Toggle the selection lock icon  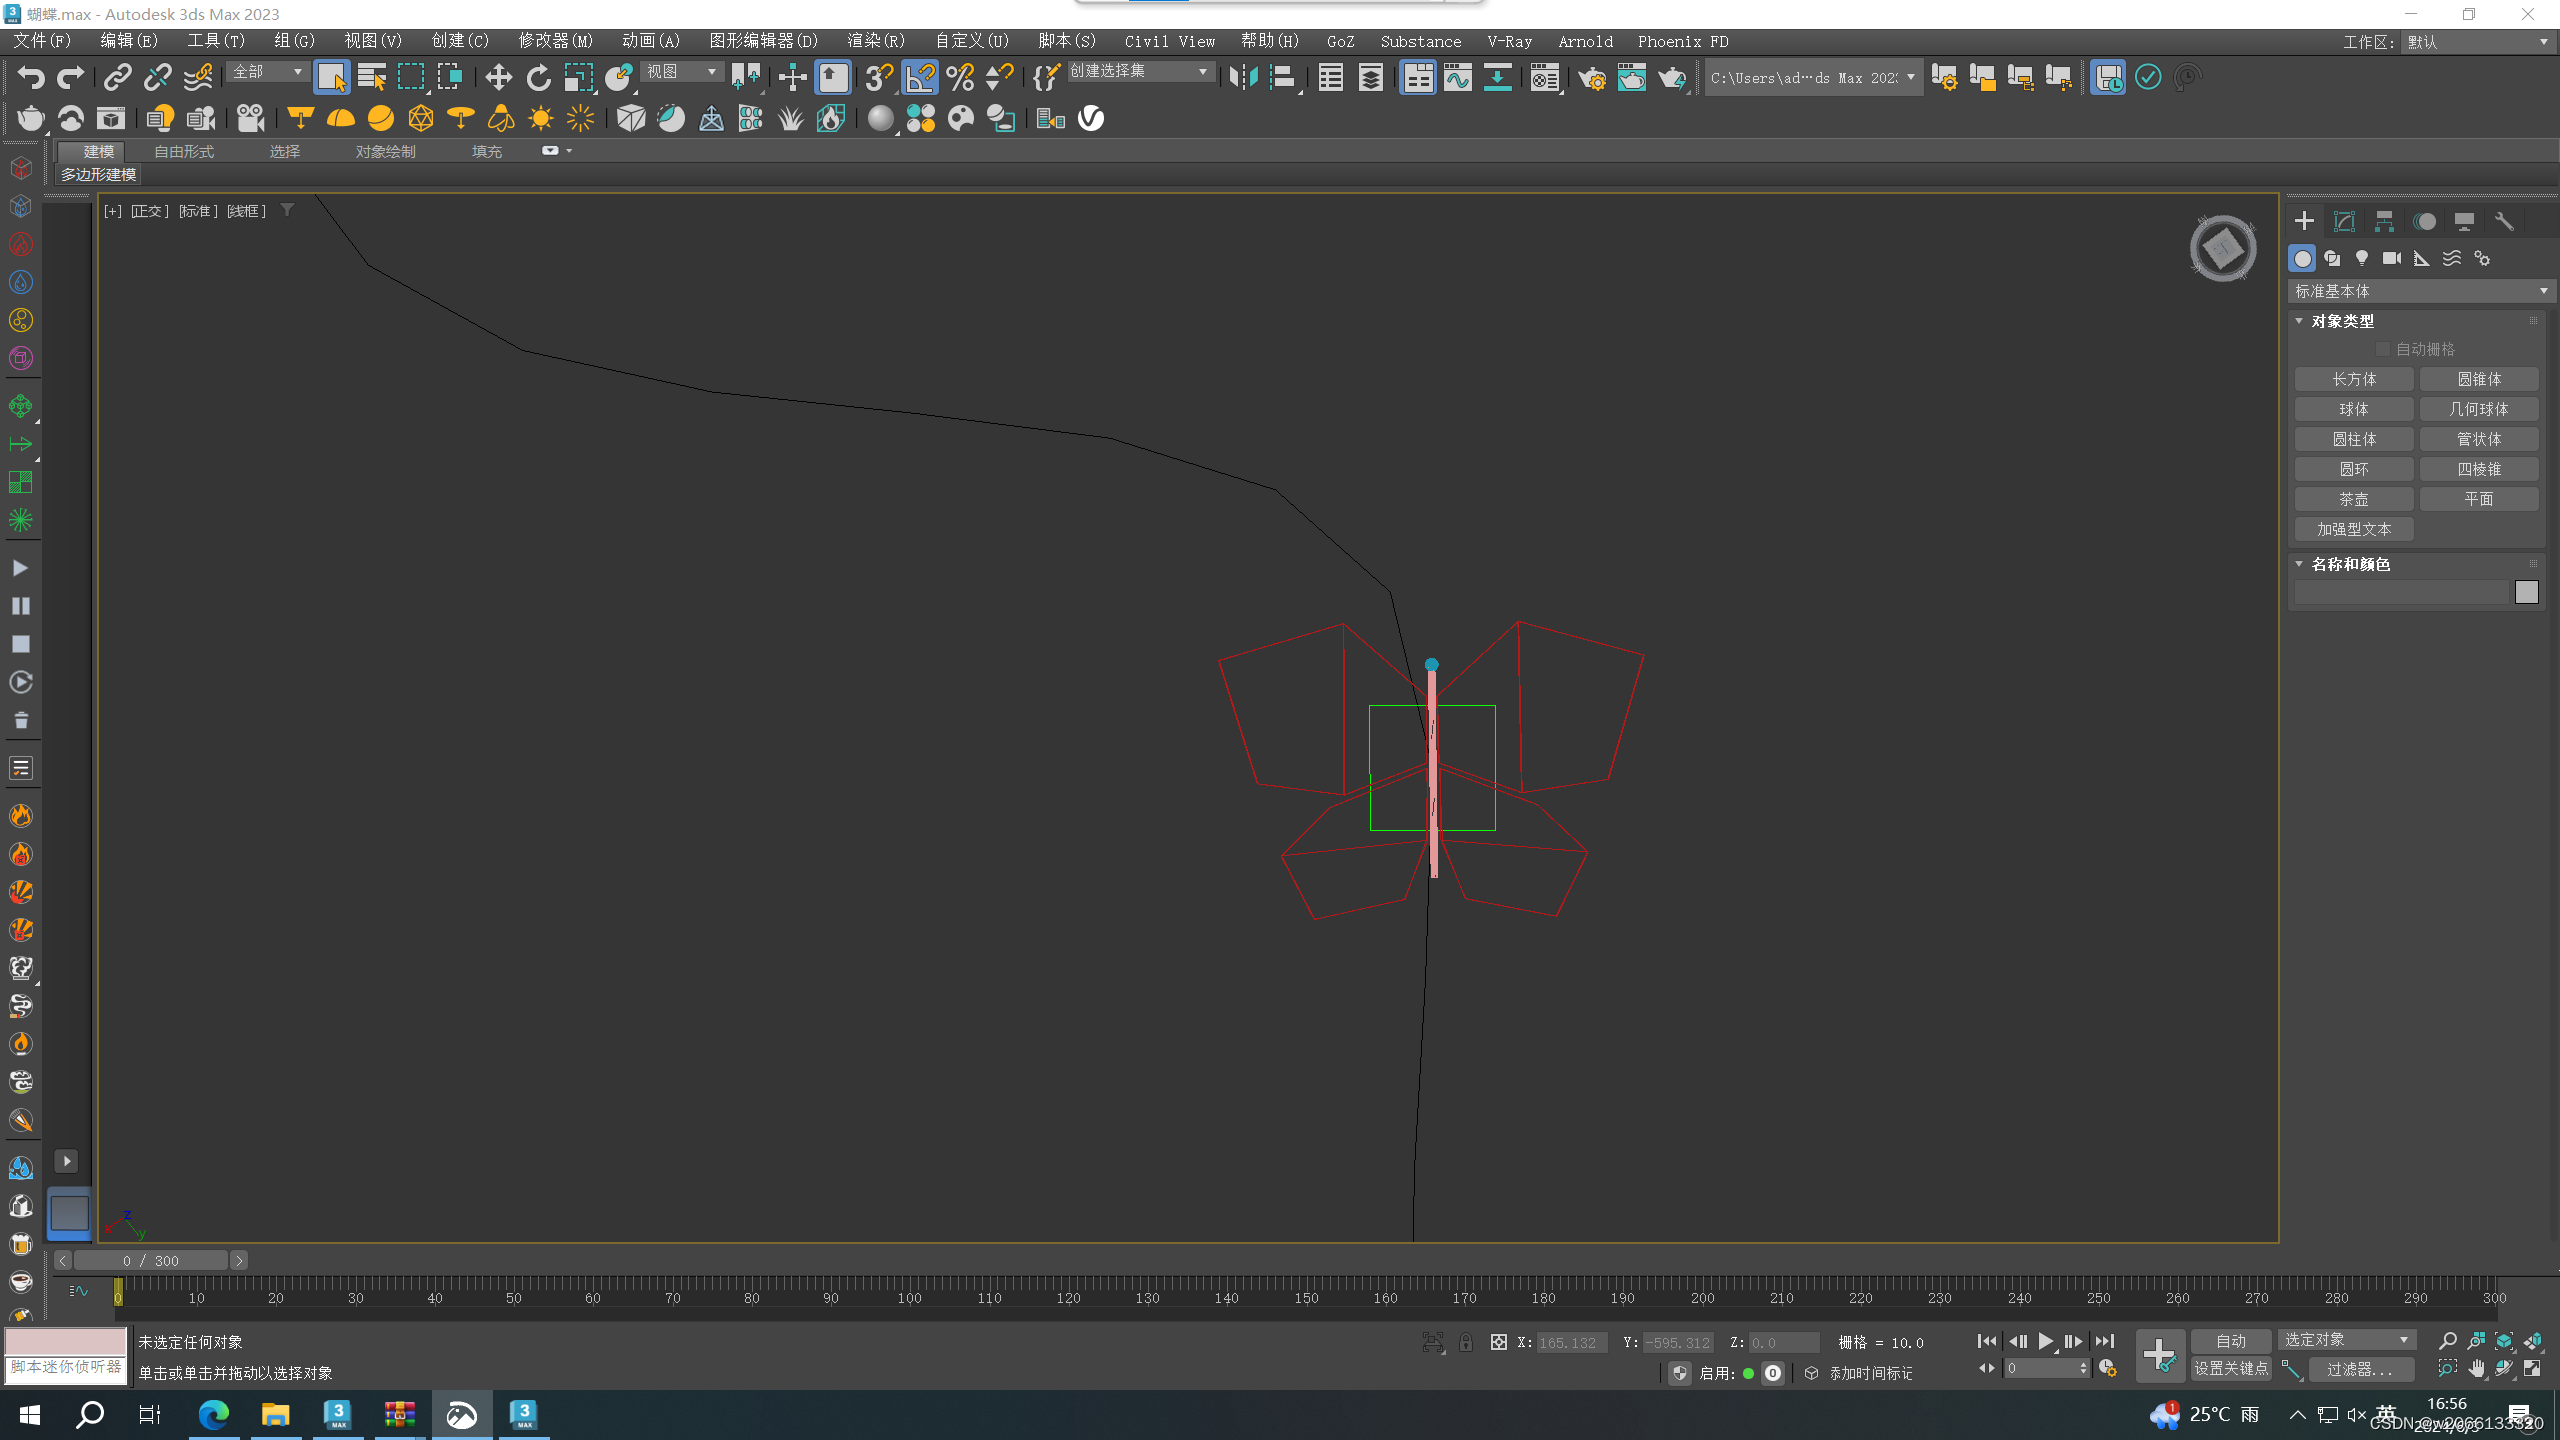click(x=1465, y=1343)
